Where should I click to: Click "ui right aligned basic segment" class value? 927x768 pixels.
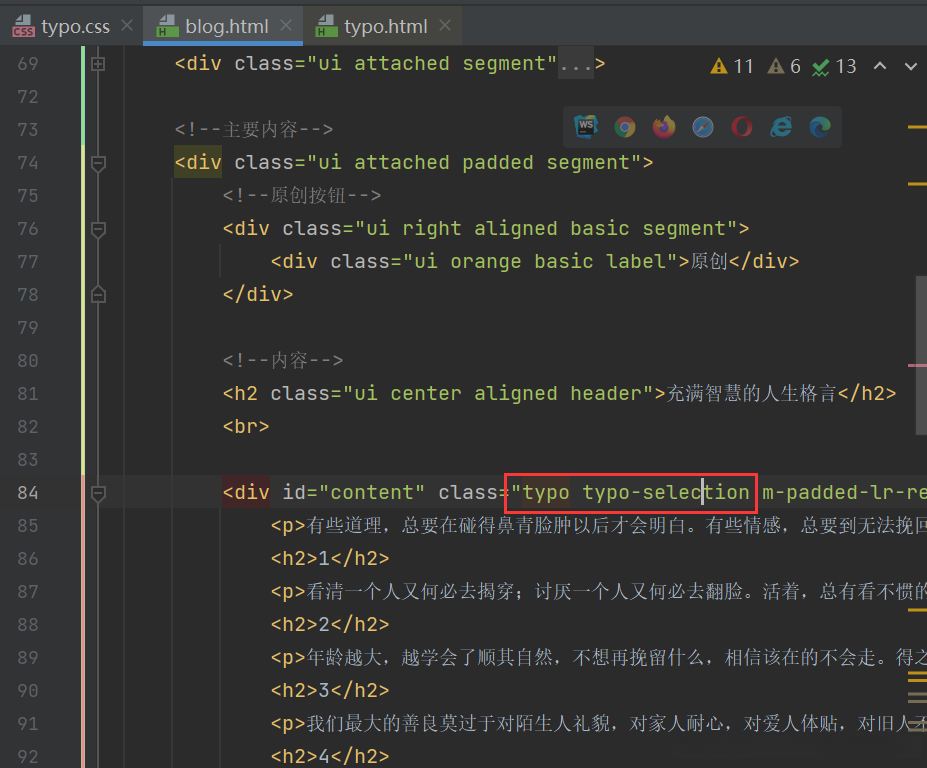point(546,229)
